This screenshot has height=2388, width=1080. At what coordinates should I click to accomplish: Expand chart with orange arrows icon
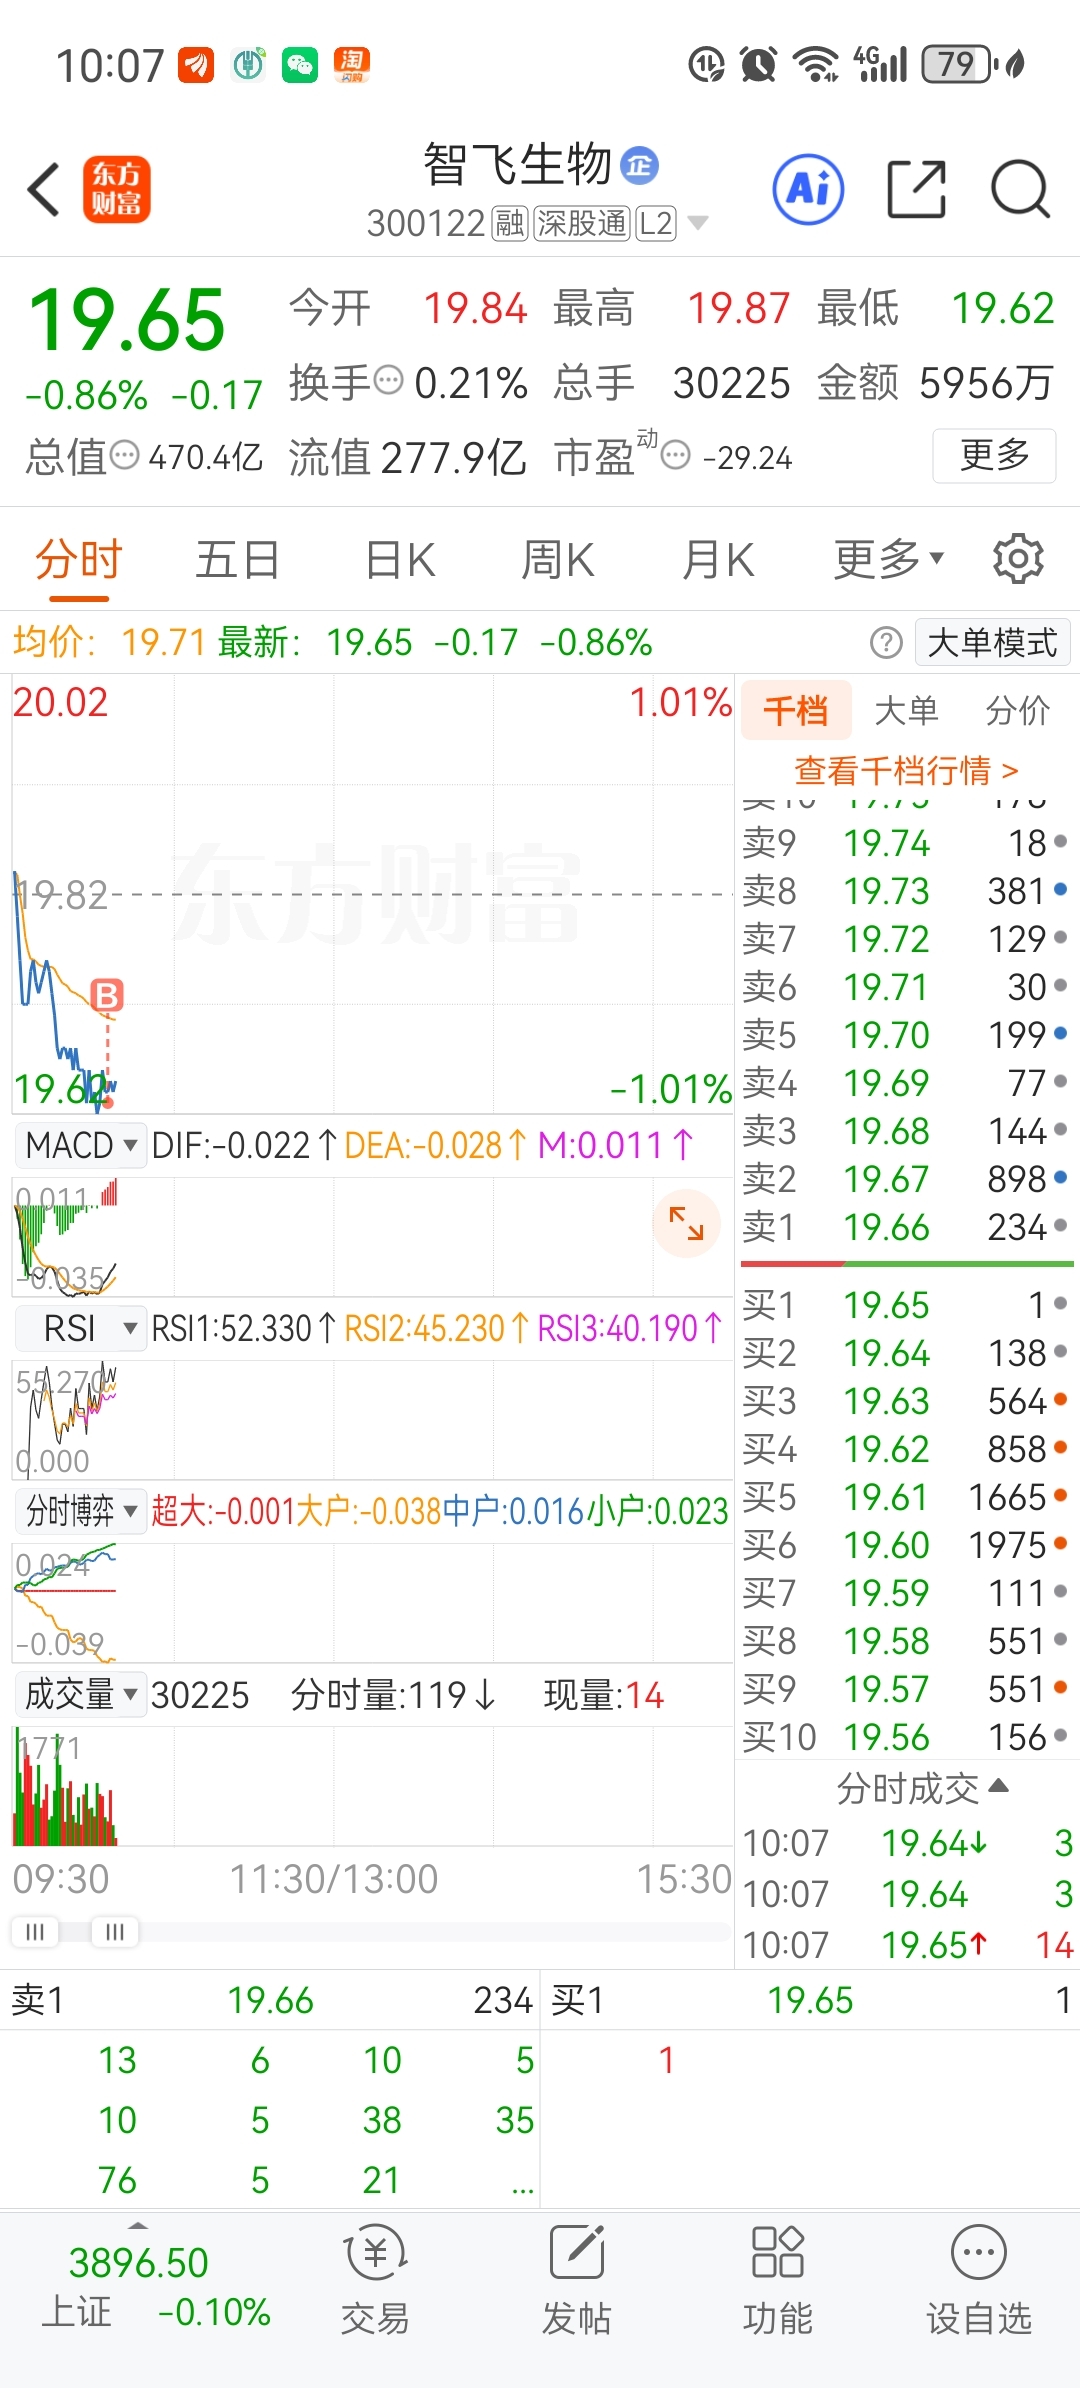686,1223
